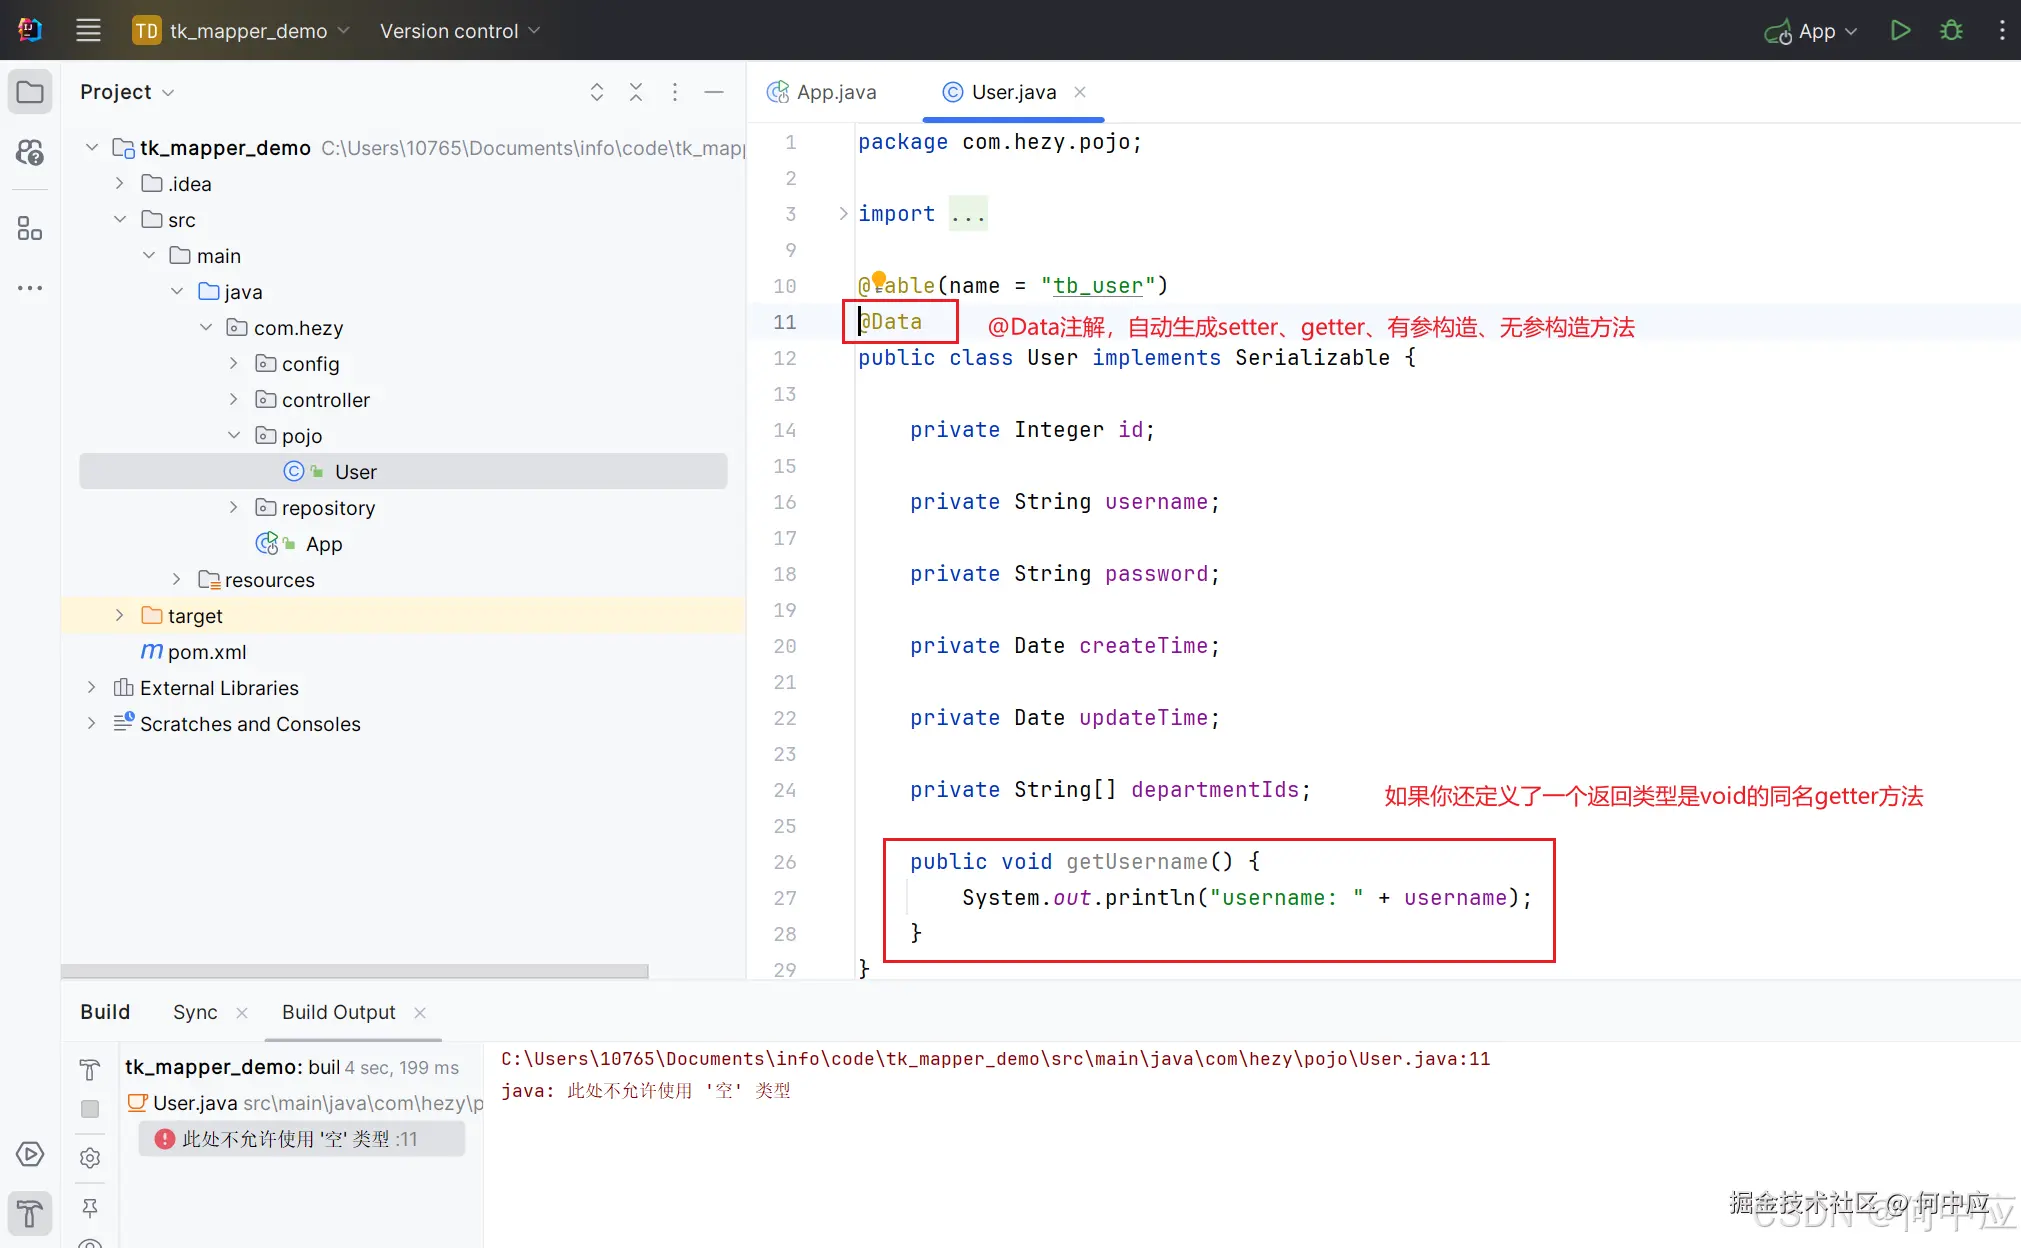Start debugging with the bug icon
This screenshot has height=1248, width=2021.
[x=1951, y=31]
